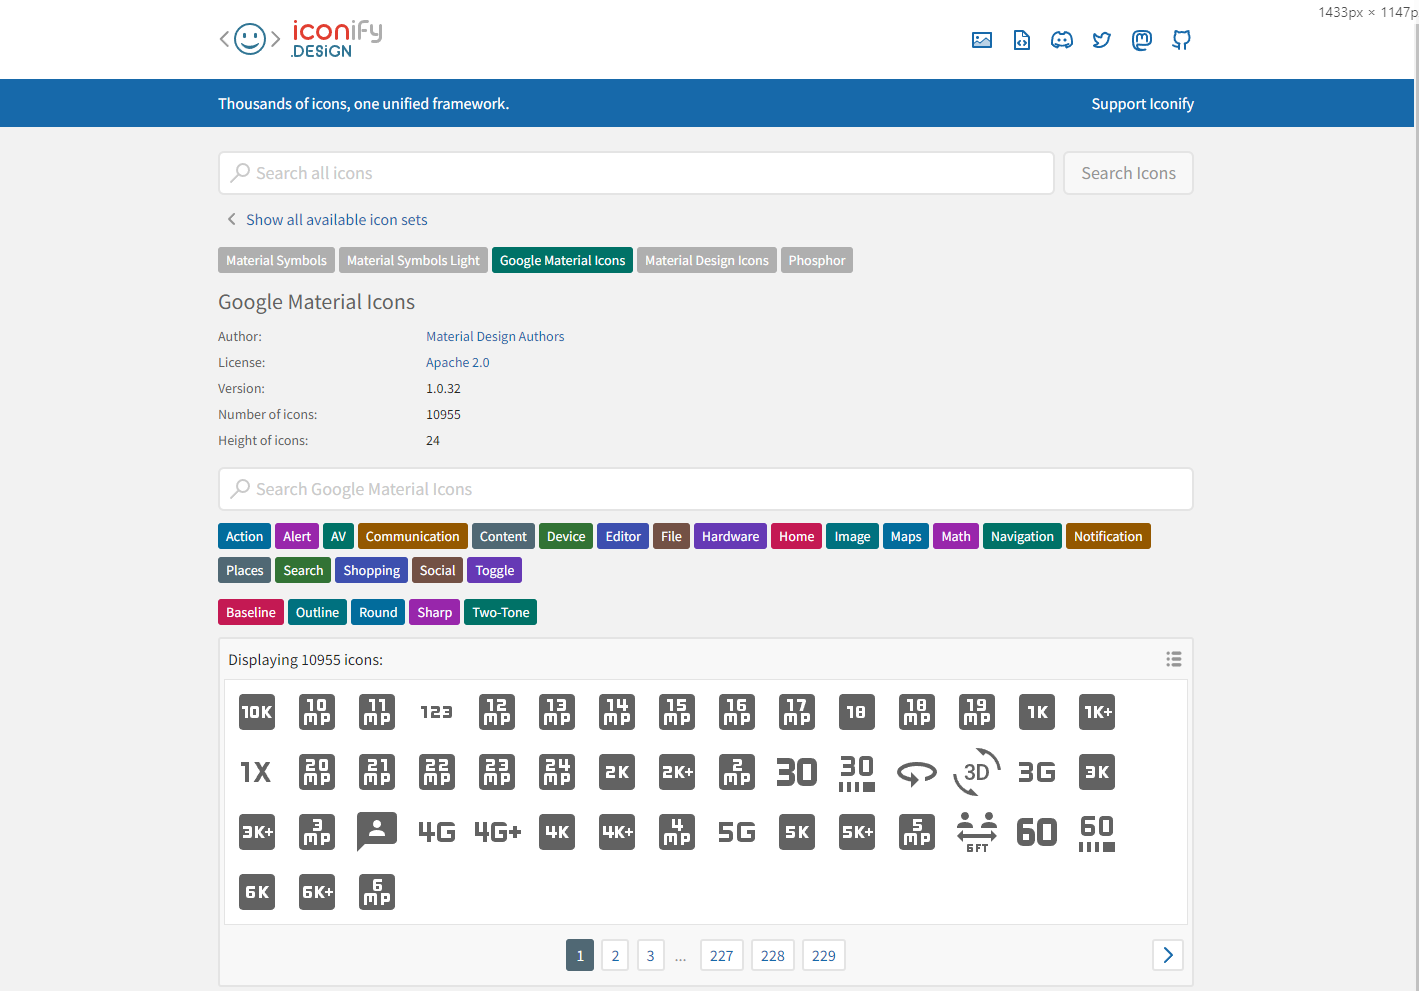Go to next page arrow

1167,955
